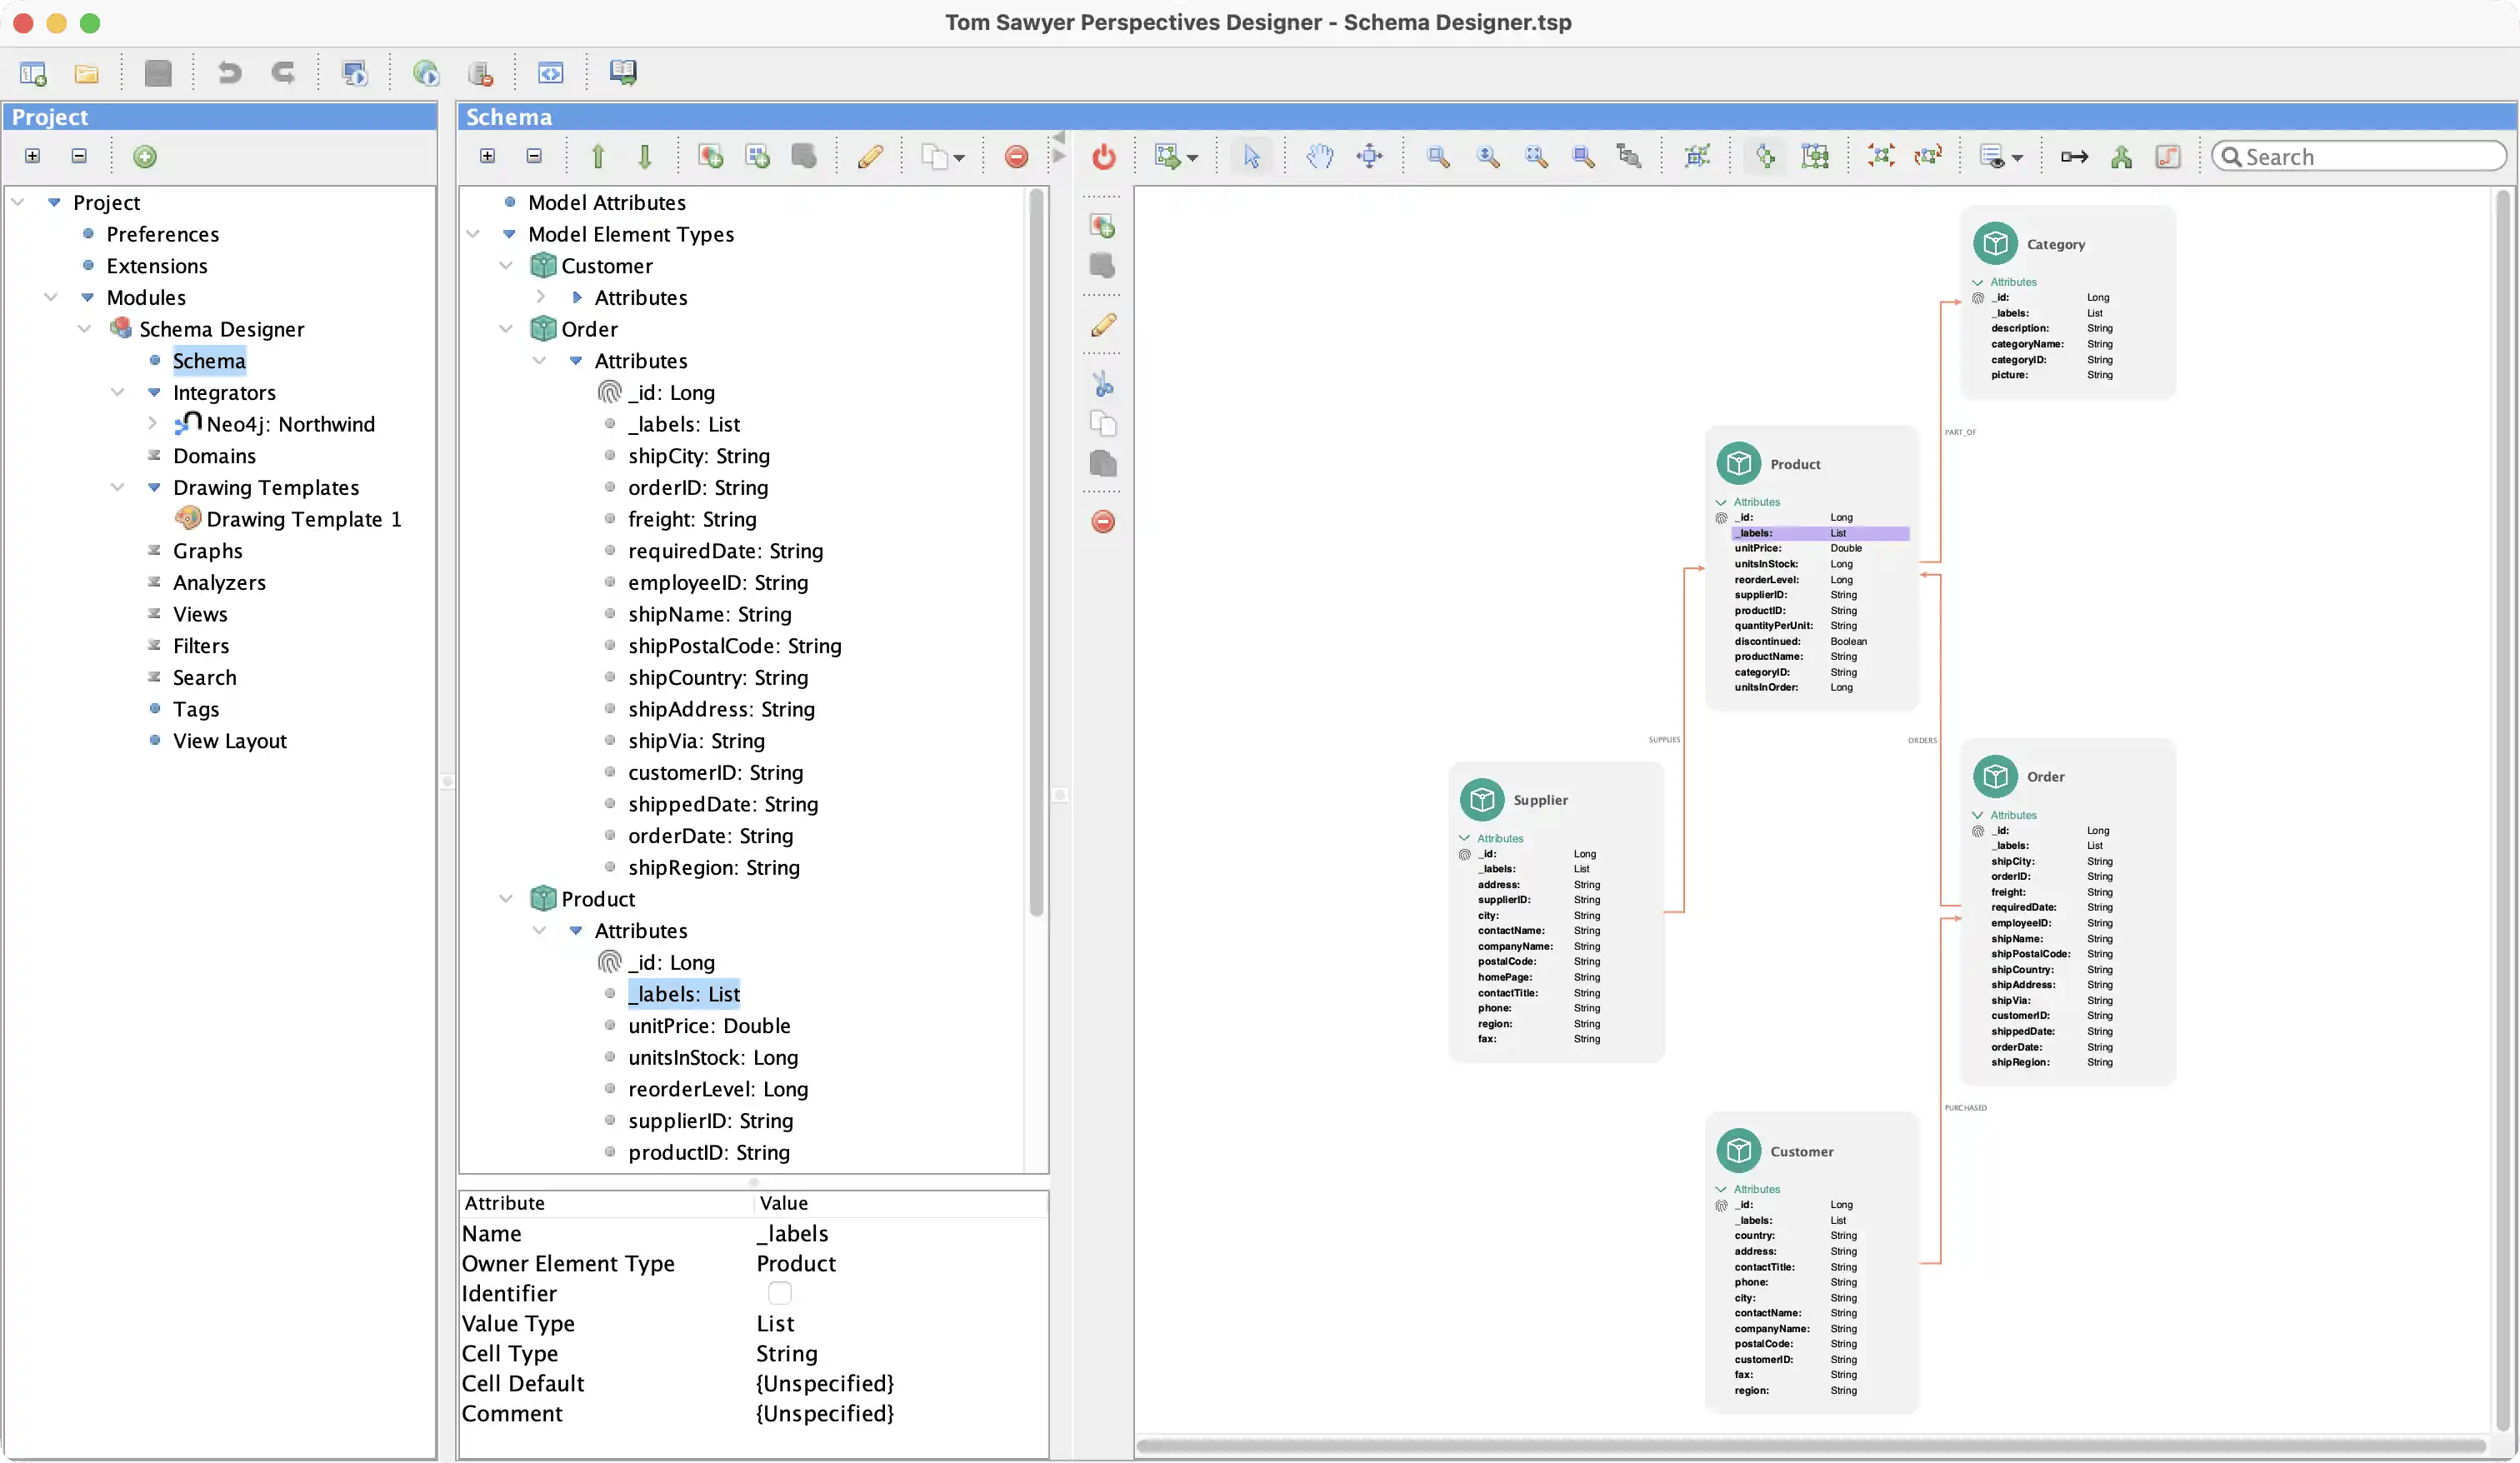This screenshot has height=1463, width=2520.
Task: Click the scissors cut icon in vertical toolbar
Action: [x=1103, y=384]
